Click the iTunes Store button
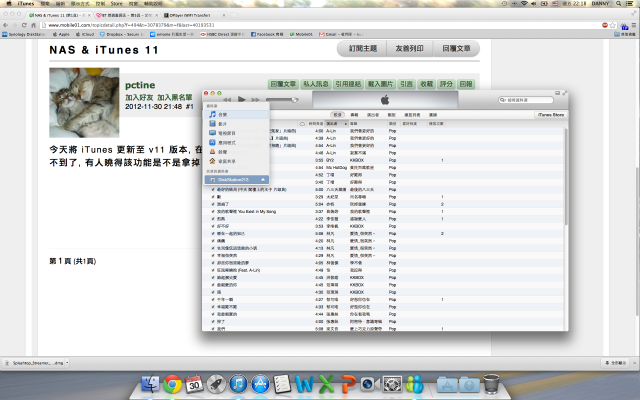 point(551,115)
